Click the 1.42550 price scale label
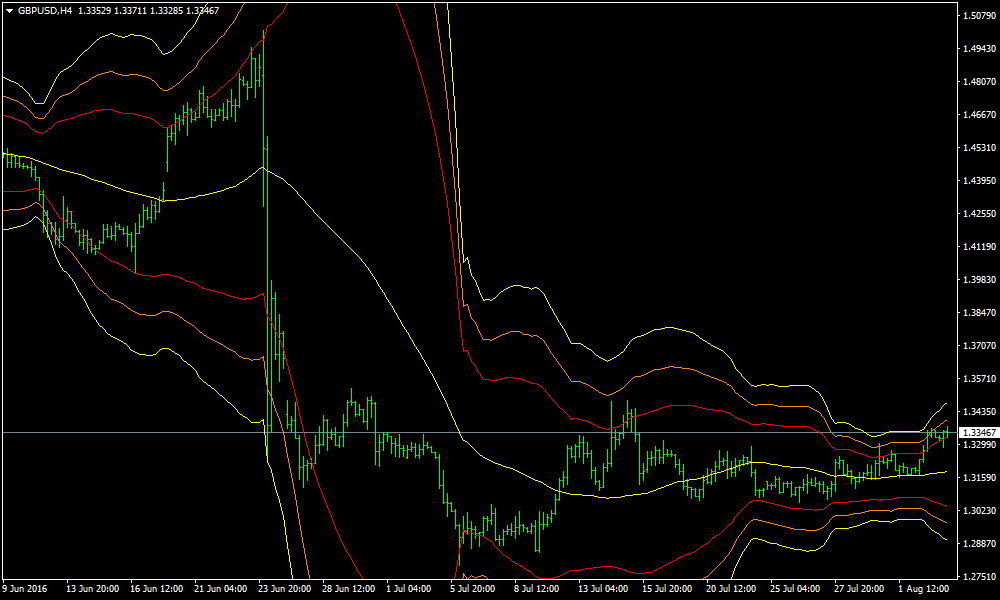 (x=978, y=214)
